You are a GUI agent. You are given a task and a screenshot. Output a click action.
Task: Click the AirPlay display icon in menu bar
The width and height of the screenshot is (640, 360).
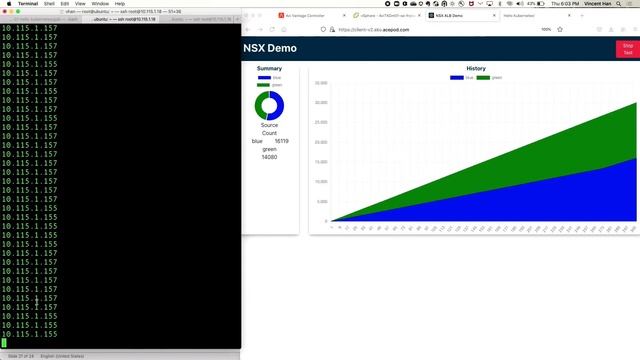click(490, 4)
